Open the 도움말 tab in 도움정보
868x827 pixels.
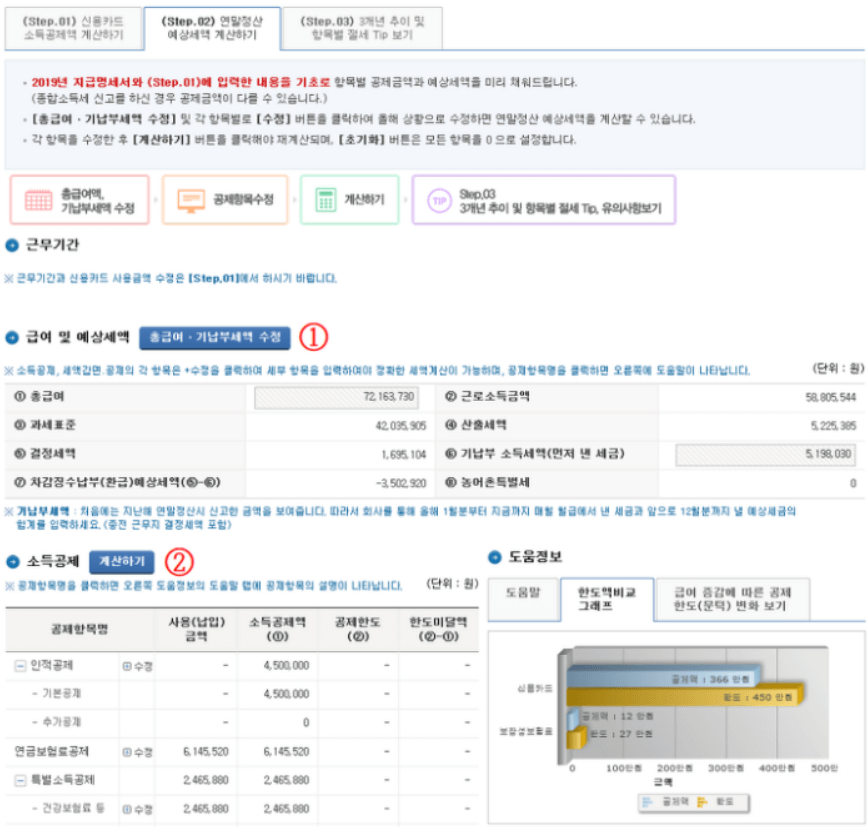[x=523, y=598]
